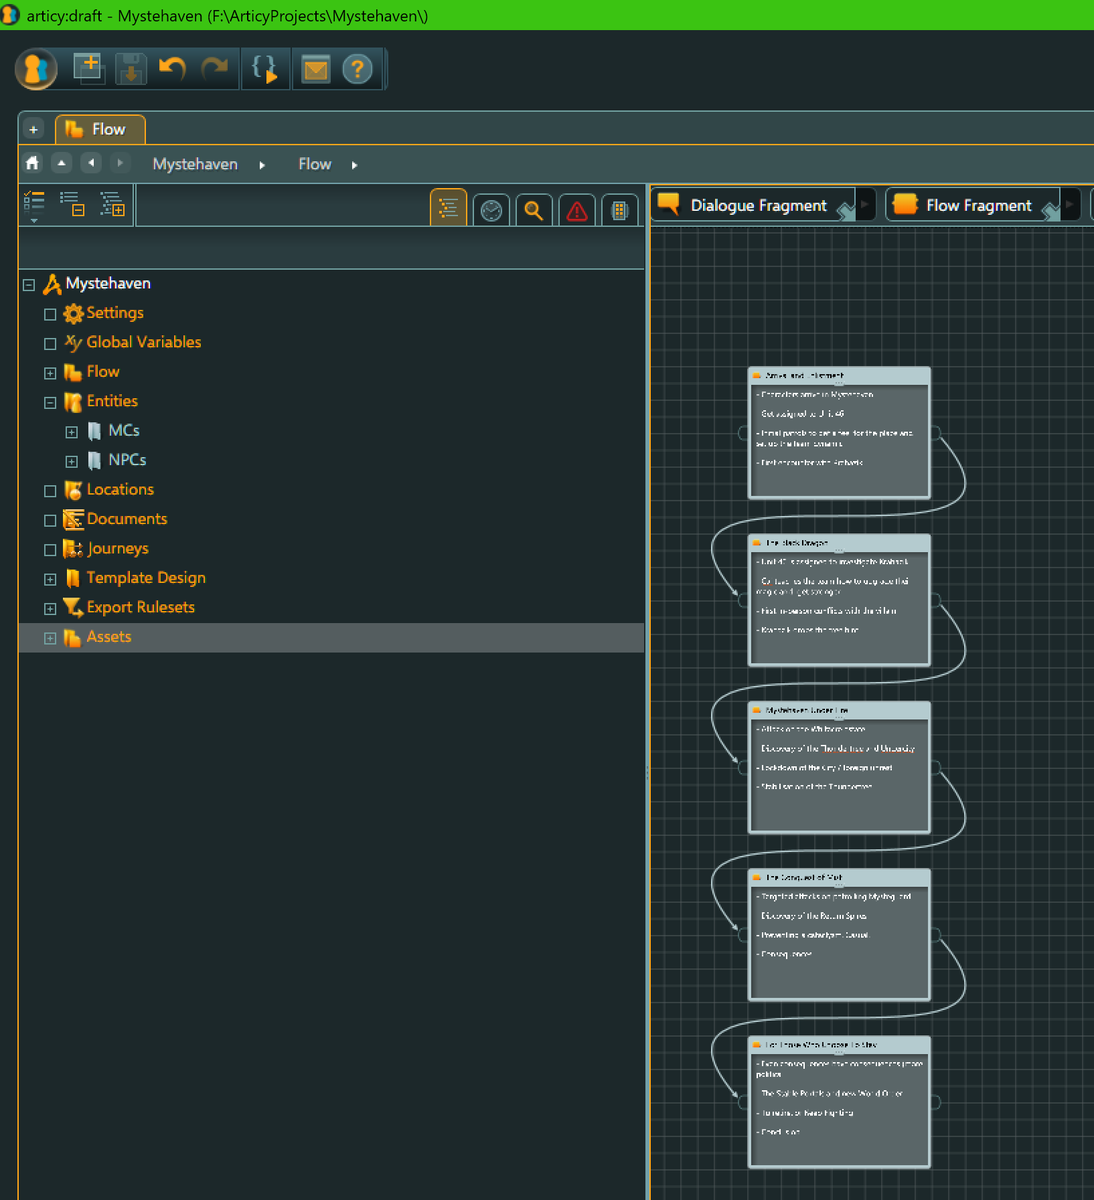Open arrow dropdown after Flow breadcrumb

[x=354, y=165]
